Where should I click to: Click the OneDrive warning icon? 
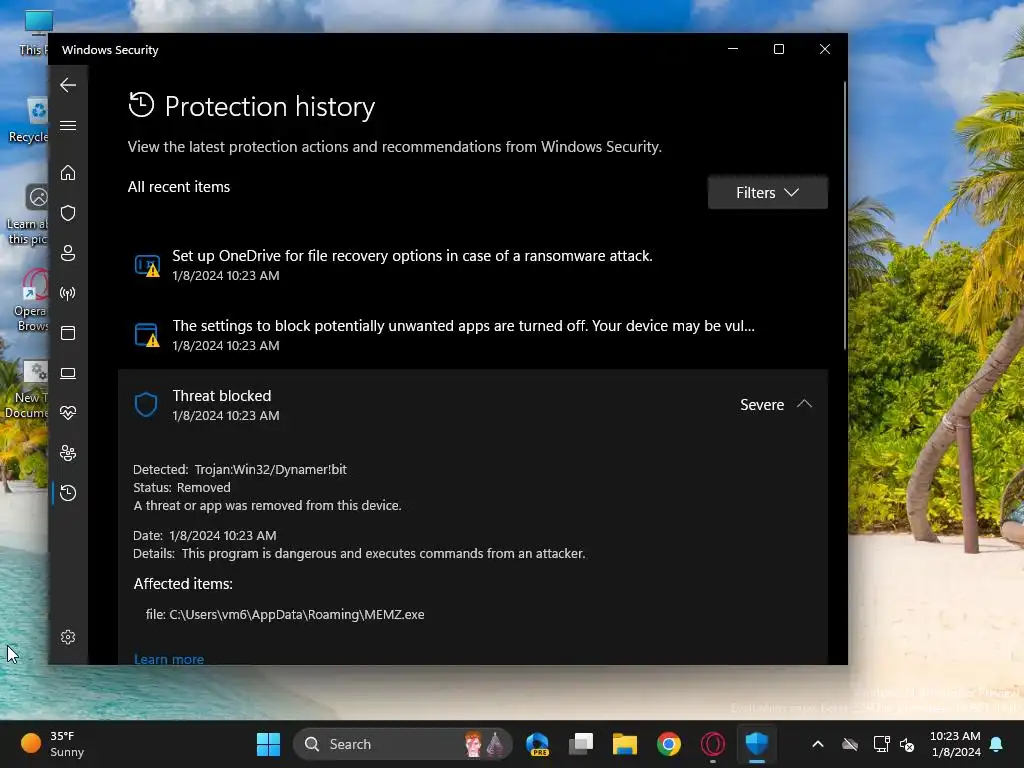point(147,266)
